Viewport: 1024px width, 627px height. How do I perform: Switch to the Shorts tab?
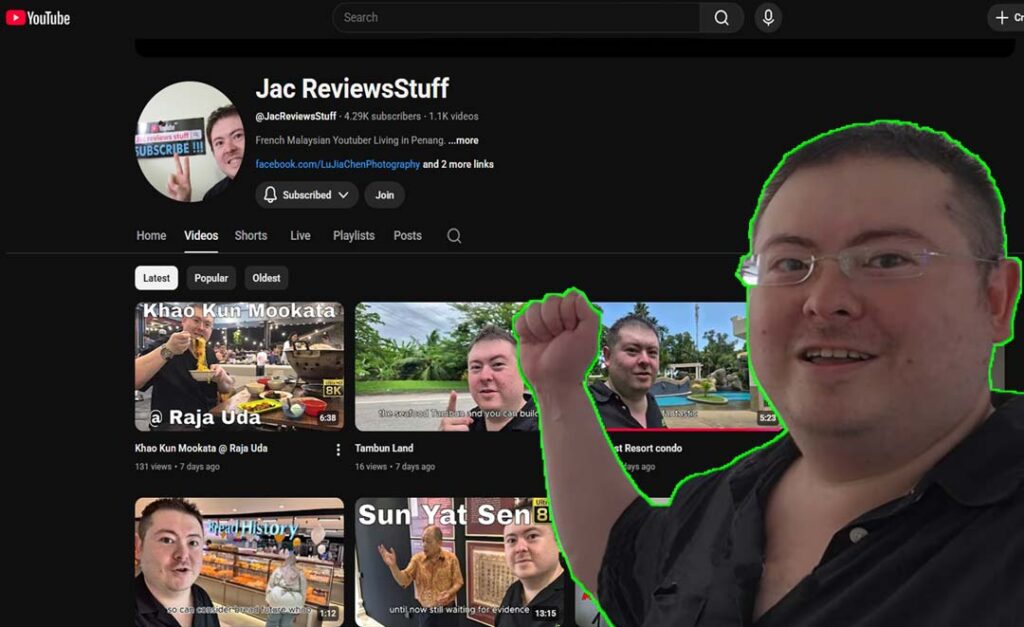coord(251,236)
